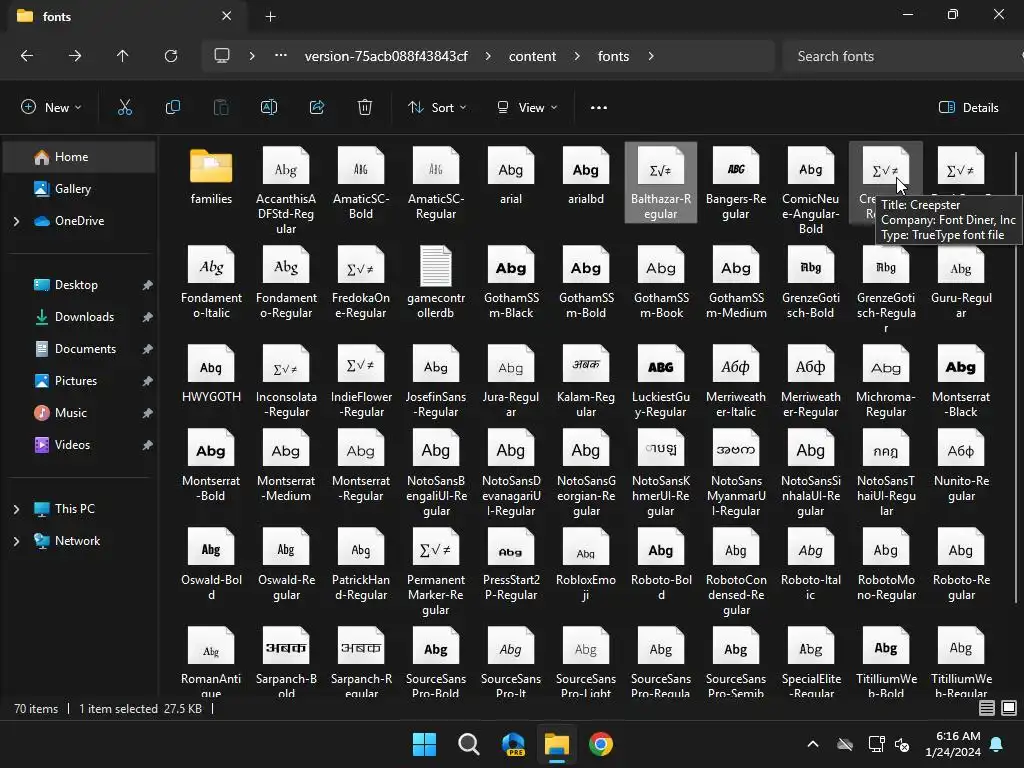Open Microsoft Edge PRE from the taskbar
This screenshot has height=768, width=1024.
[513, 744]
